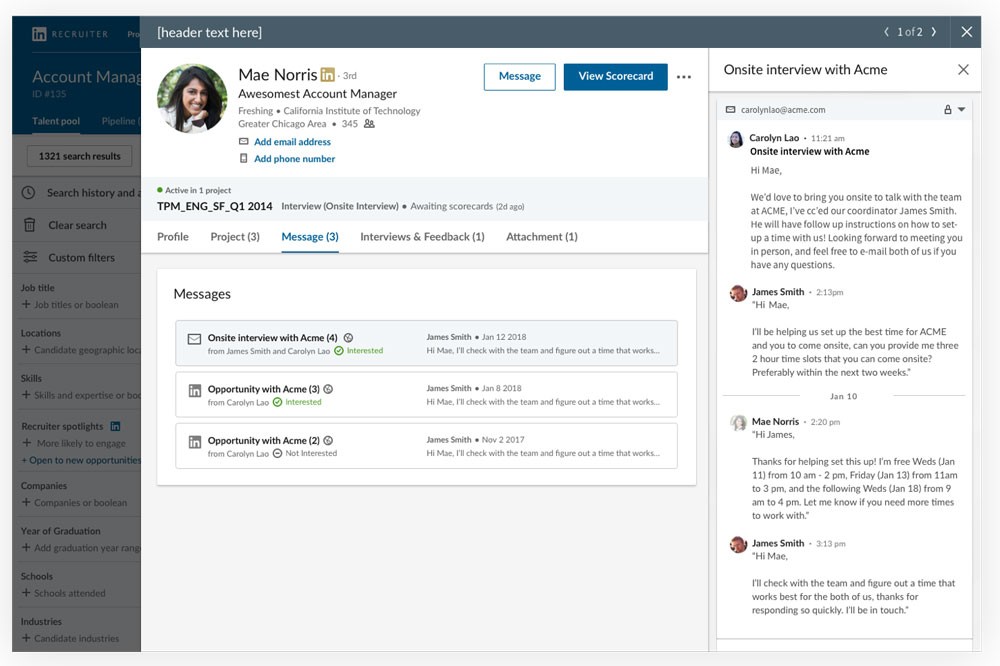Click the envelope icon on Onsite interview message
This screenshot has height=666, width=1000.
[194, 339]
